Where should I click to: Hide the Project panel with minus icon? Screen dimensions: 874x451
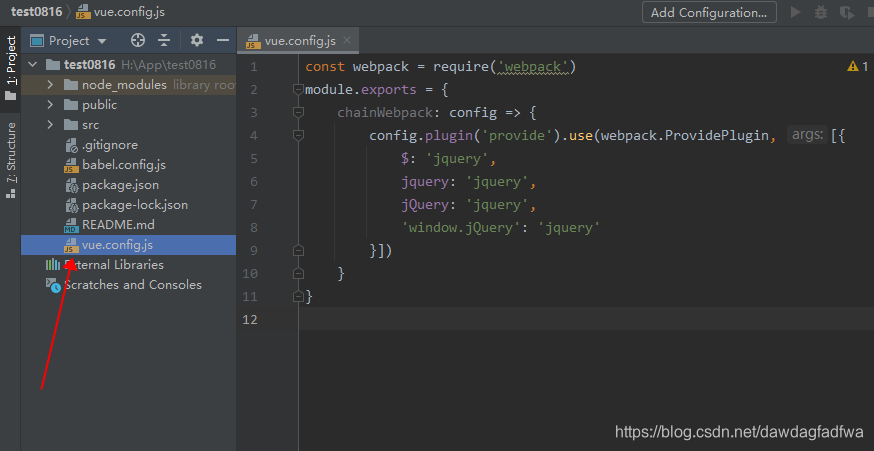tap(223, 40)
